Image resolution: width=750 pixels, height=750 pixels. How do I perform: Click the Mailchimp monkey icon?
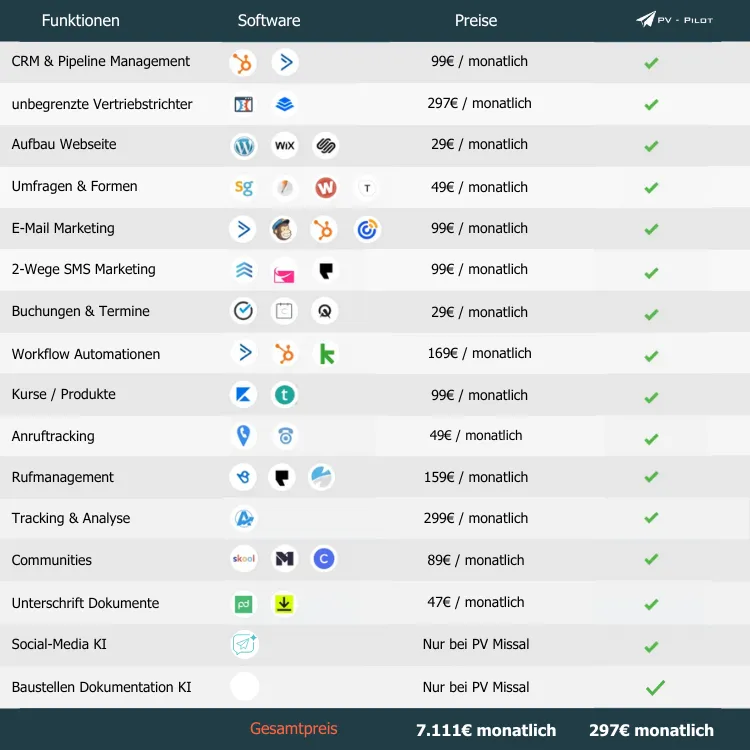coord(284,229)
